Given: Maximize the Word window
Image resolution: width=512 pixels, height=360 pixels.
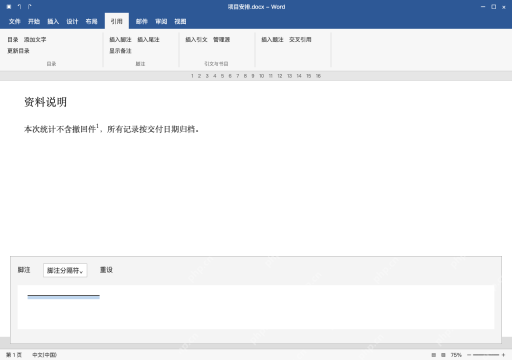Looking at the screenshot, I should [x=494, y=7].
